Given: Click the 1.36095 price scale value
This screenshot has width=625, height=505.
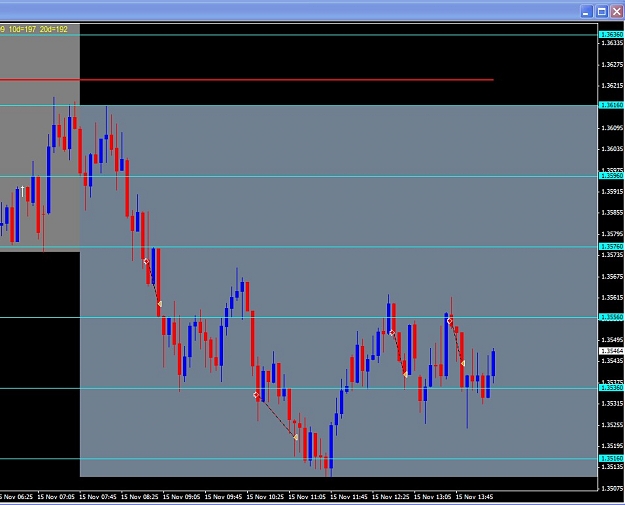Looking at the screenshot, I should tap(612, 128).
